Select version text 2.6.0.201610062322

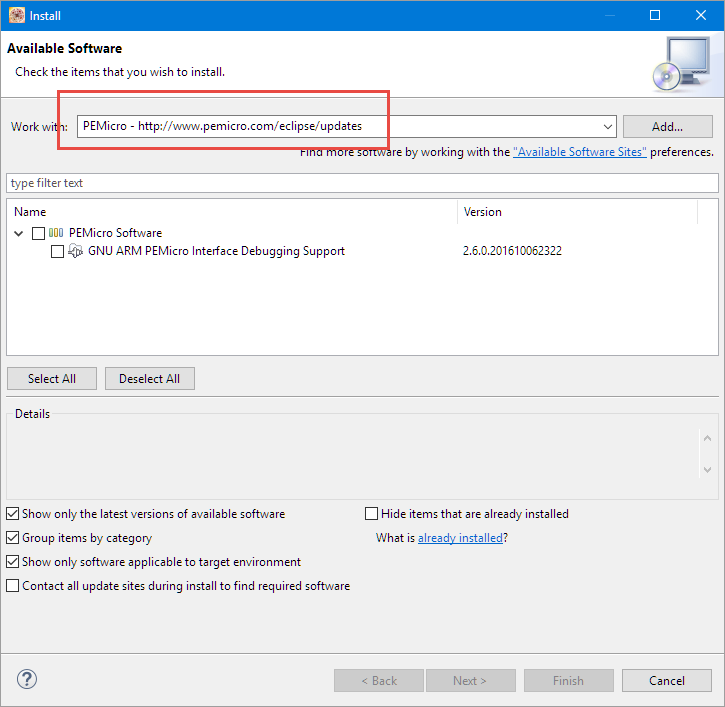pos(512,251)
